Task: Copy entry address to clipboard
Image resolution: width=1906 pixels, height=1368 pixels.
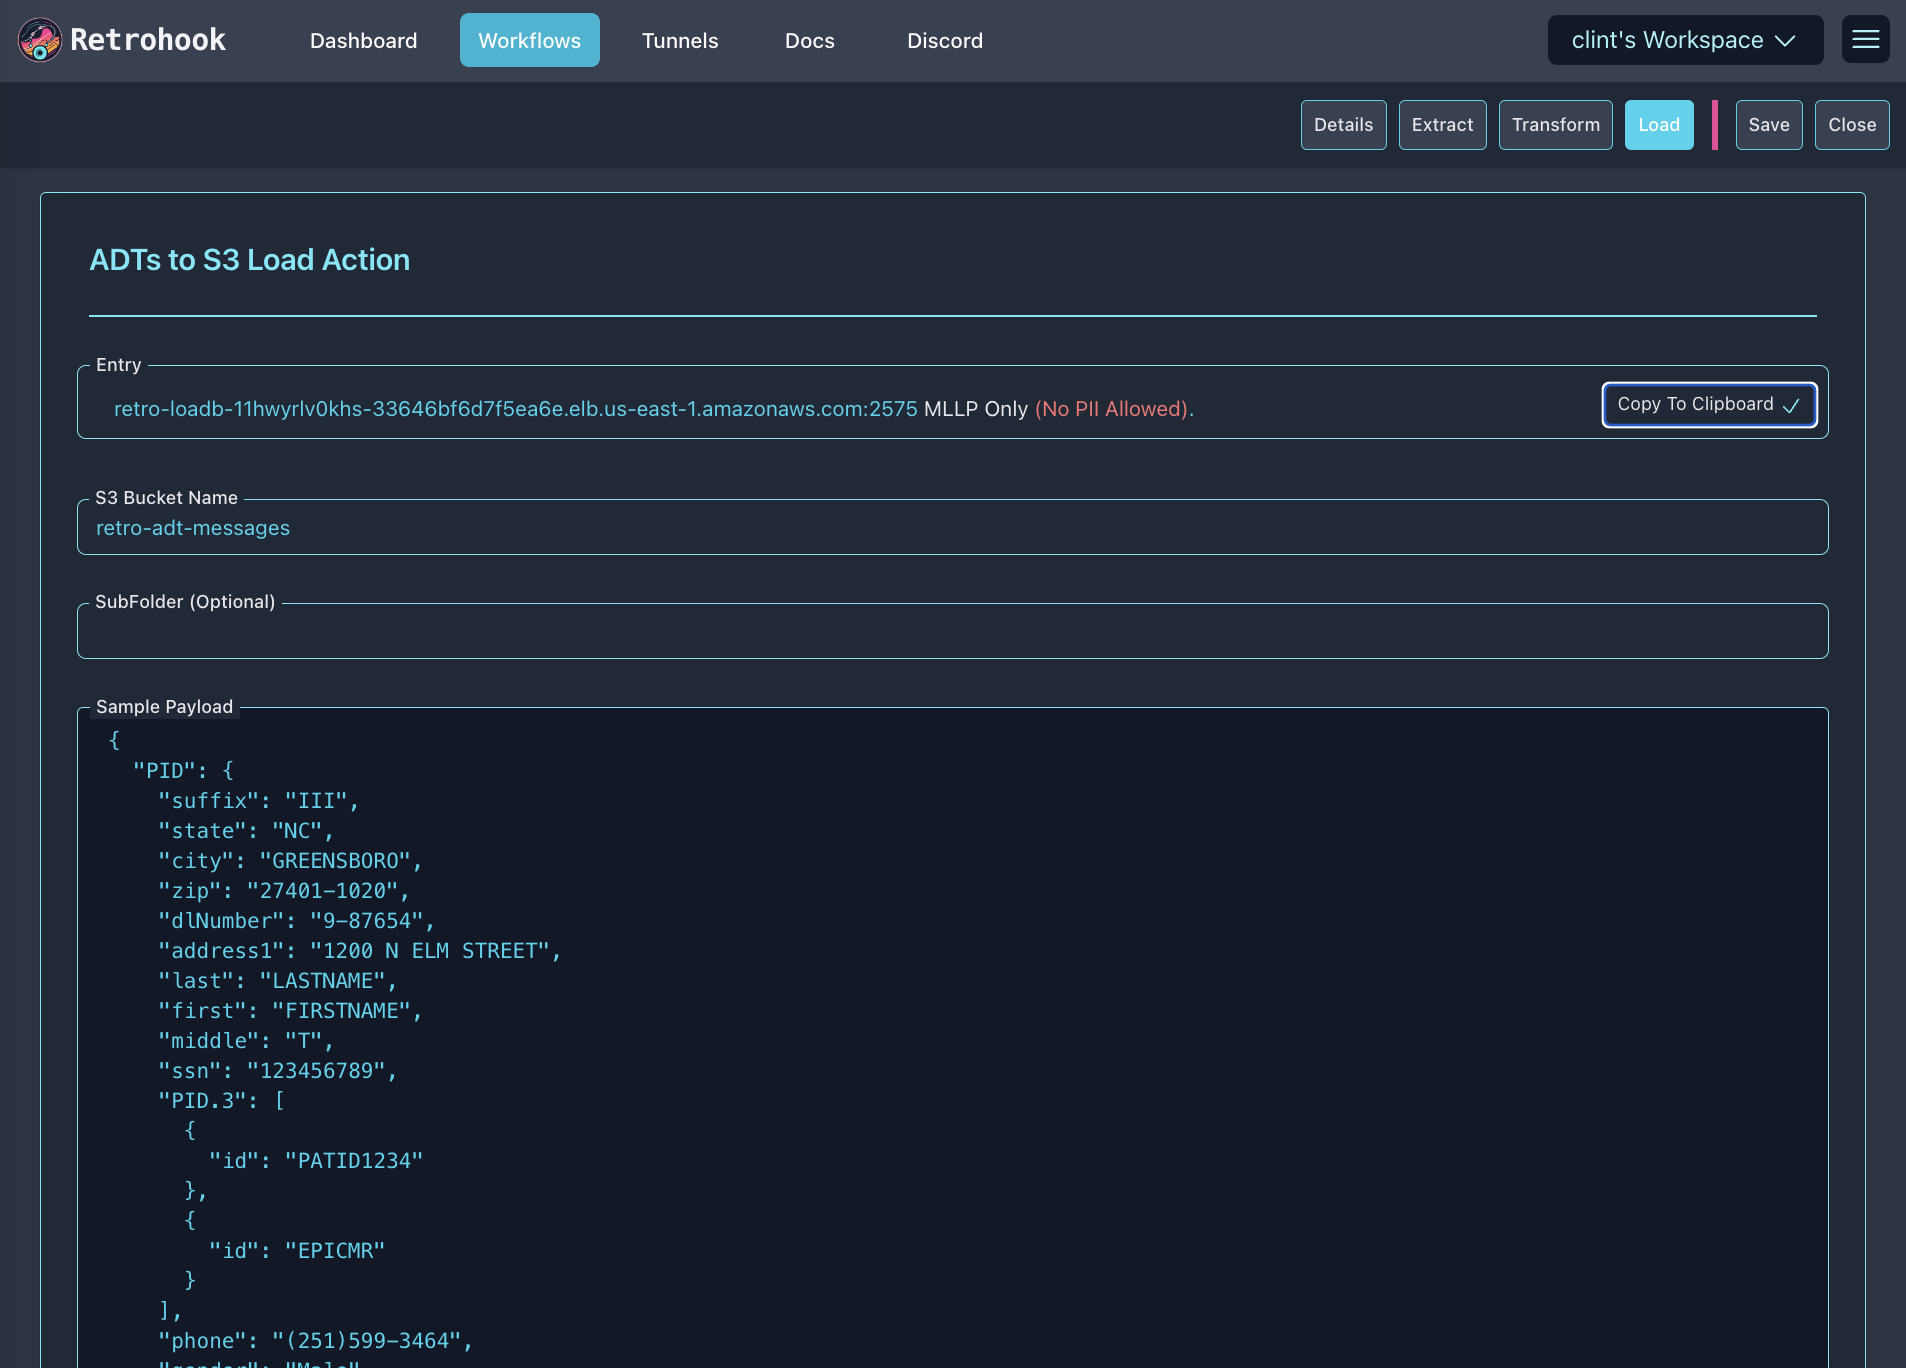Action: point(1709,404)
